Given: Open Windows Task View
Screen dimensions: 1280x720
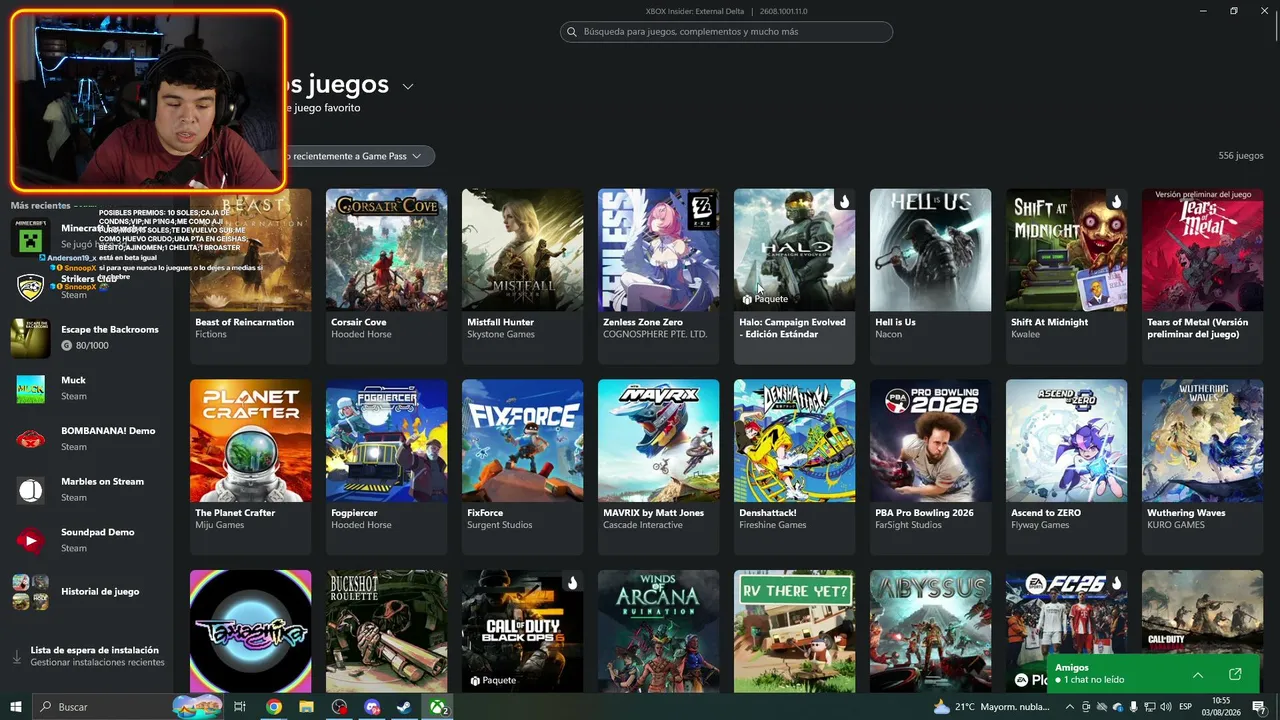Looking at the screenshot, I should coord(240,707).
